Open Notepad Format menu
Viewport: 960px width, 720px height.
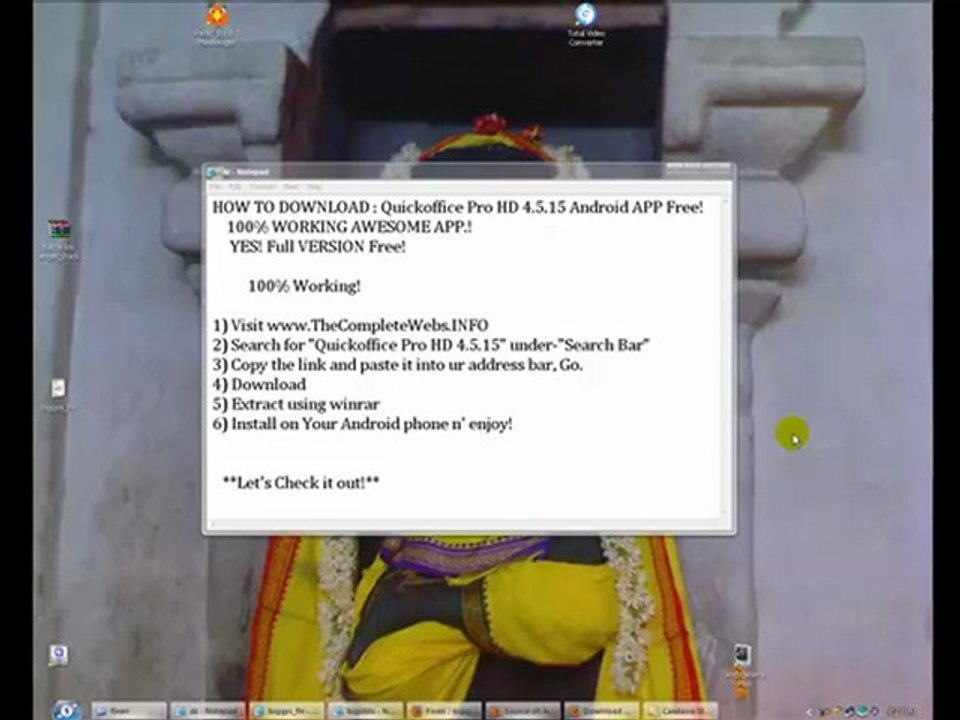point(263,186)
